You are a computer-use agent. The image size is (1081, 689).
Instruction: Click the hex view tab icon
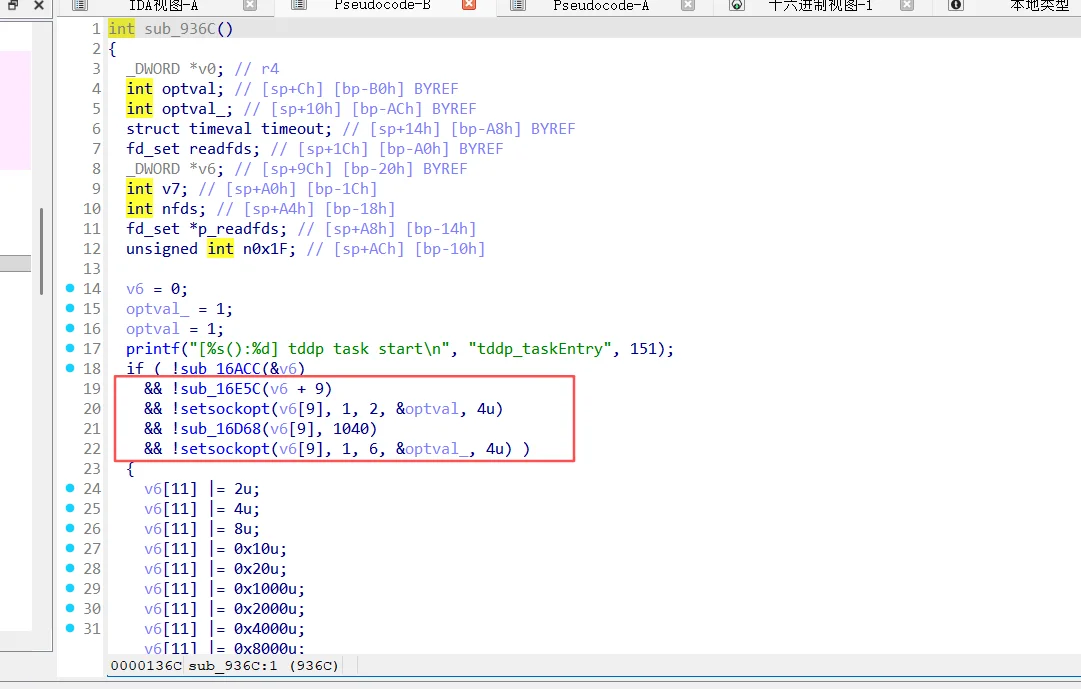click(736, 5)
